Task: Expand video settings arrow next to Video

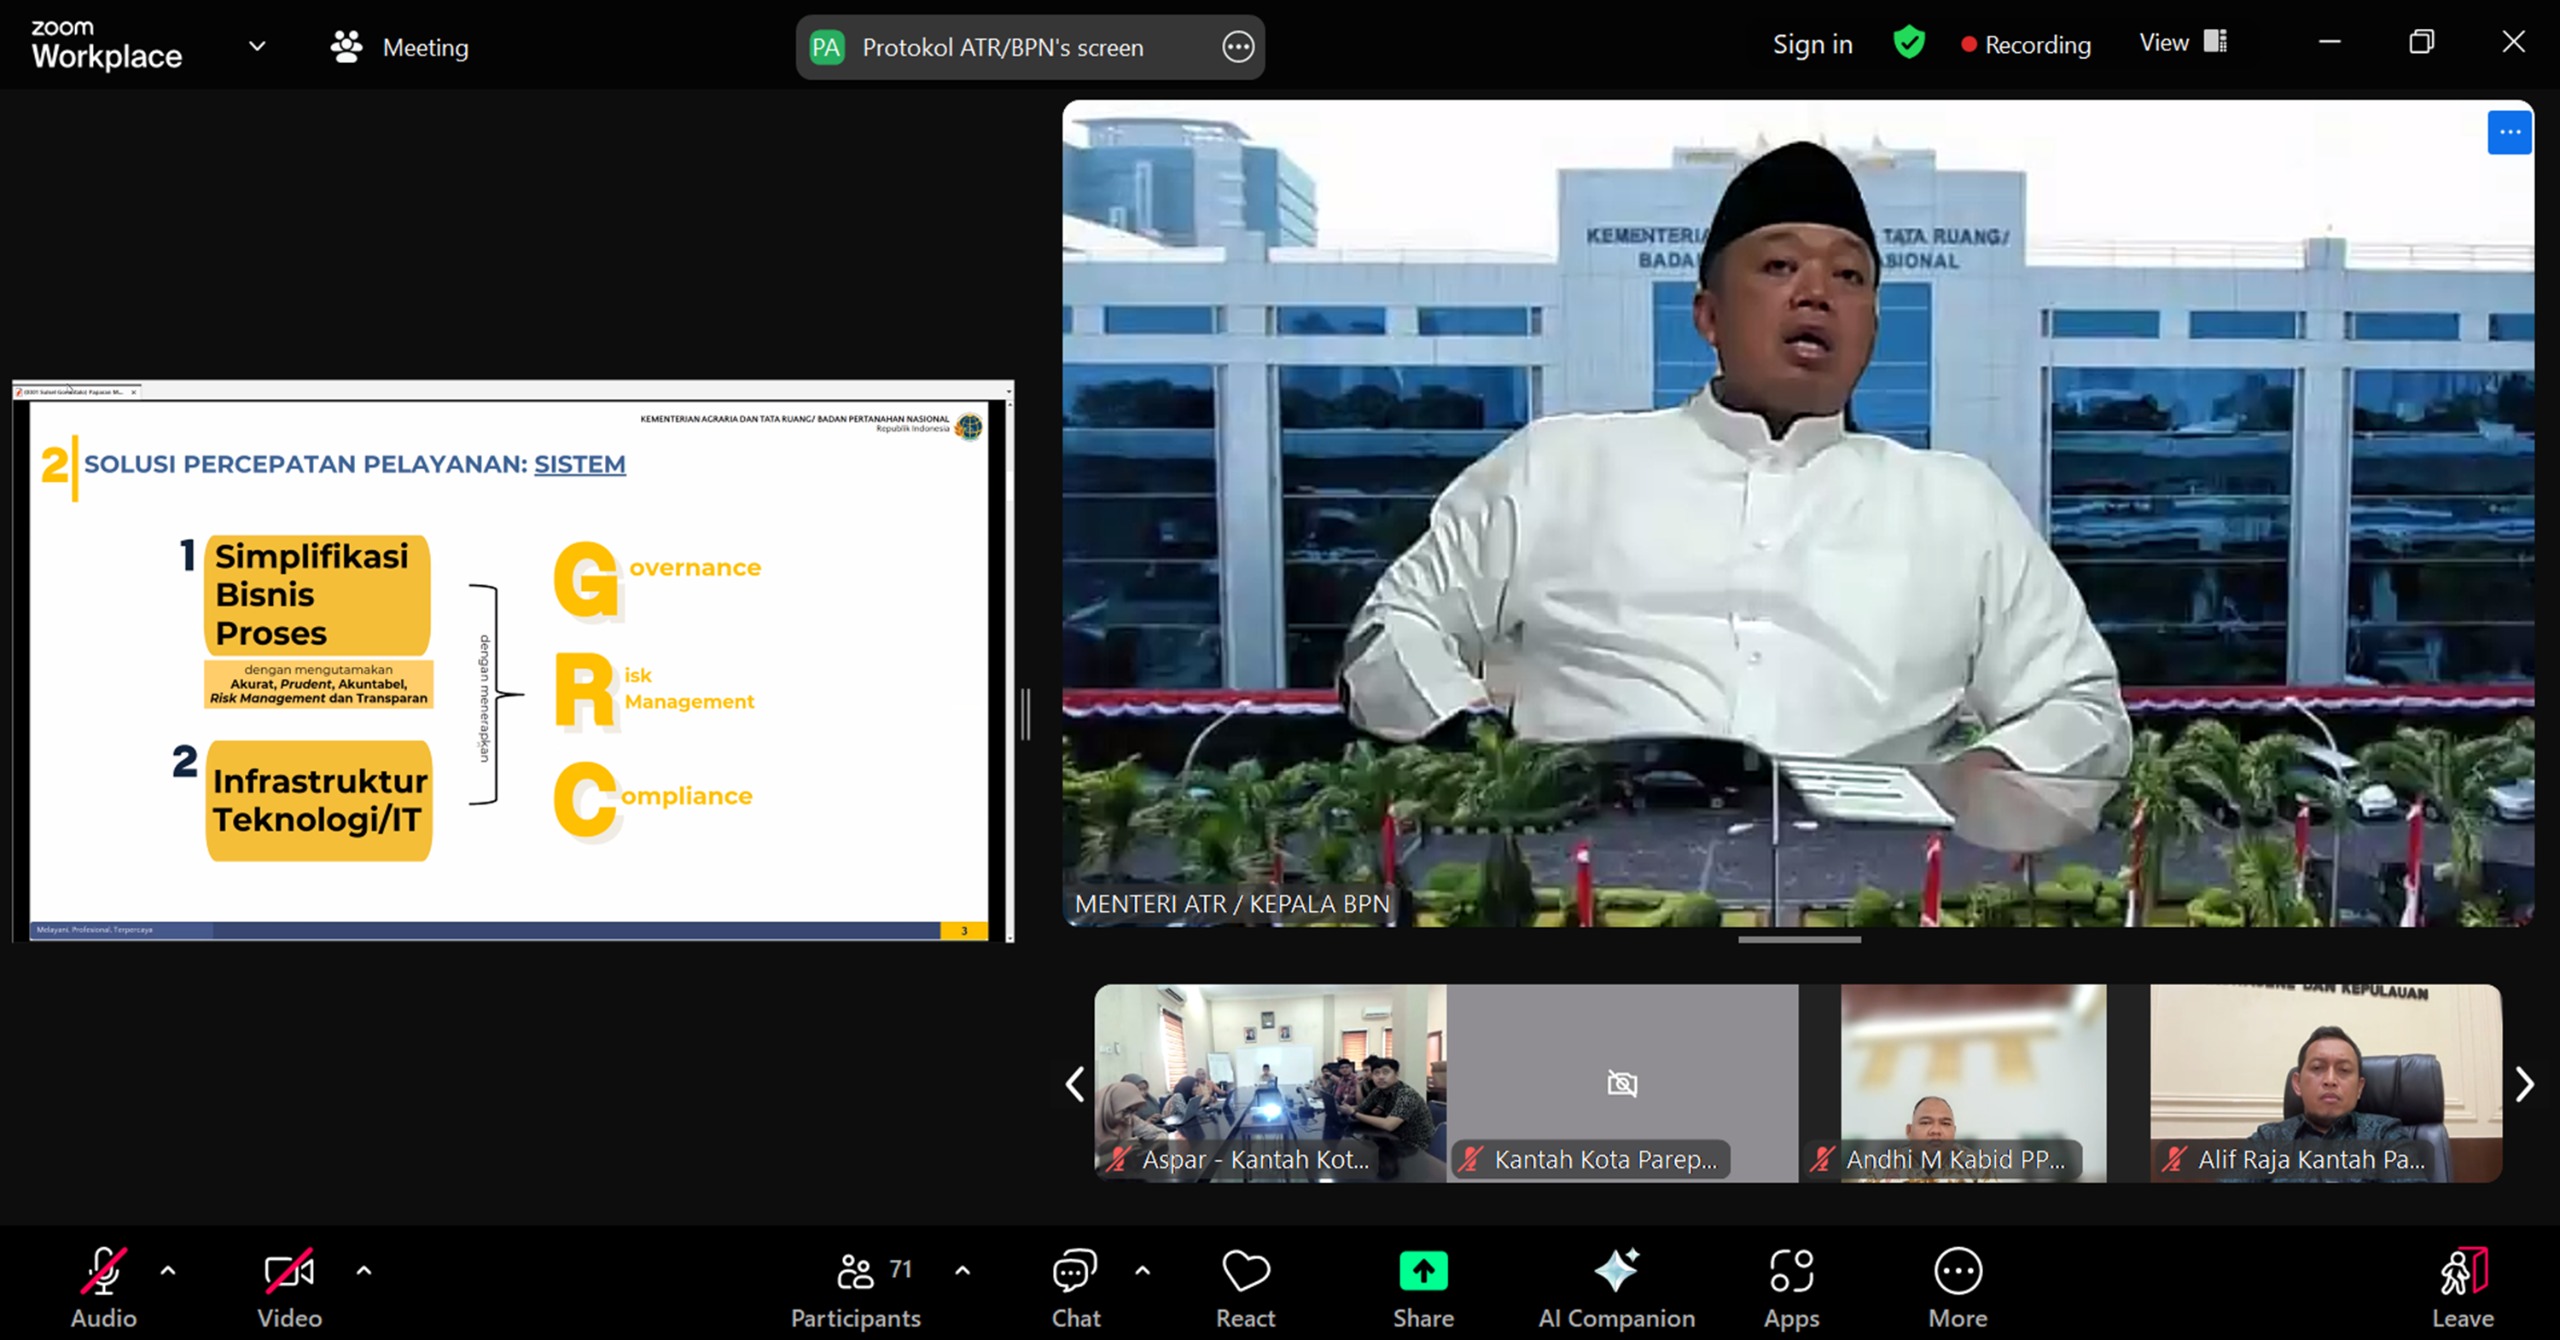Action: [364, 1271]
